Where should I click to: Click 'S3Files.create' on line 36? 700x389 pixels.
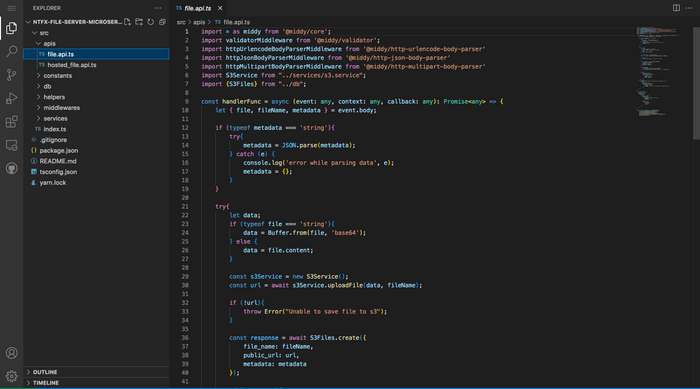pos(334,338)
